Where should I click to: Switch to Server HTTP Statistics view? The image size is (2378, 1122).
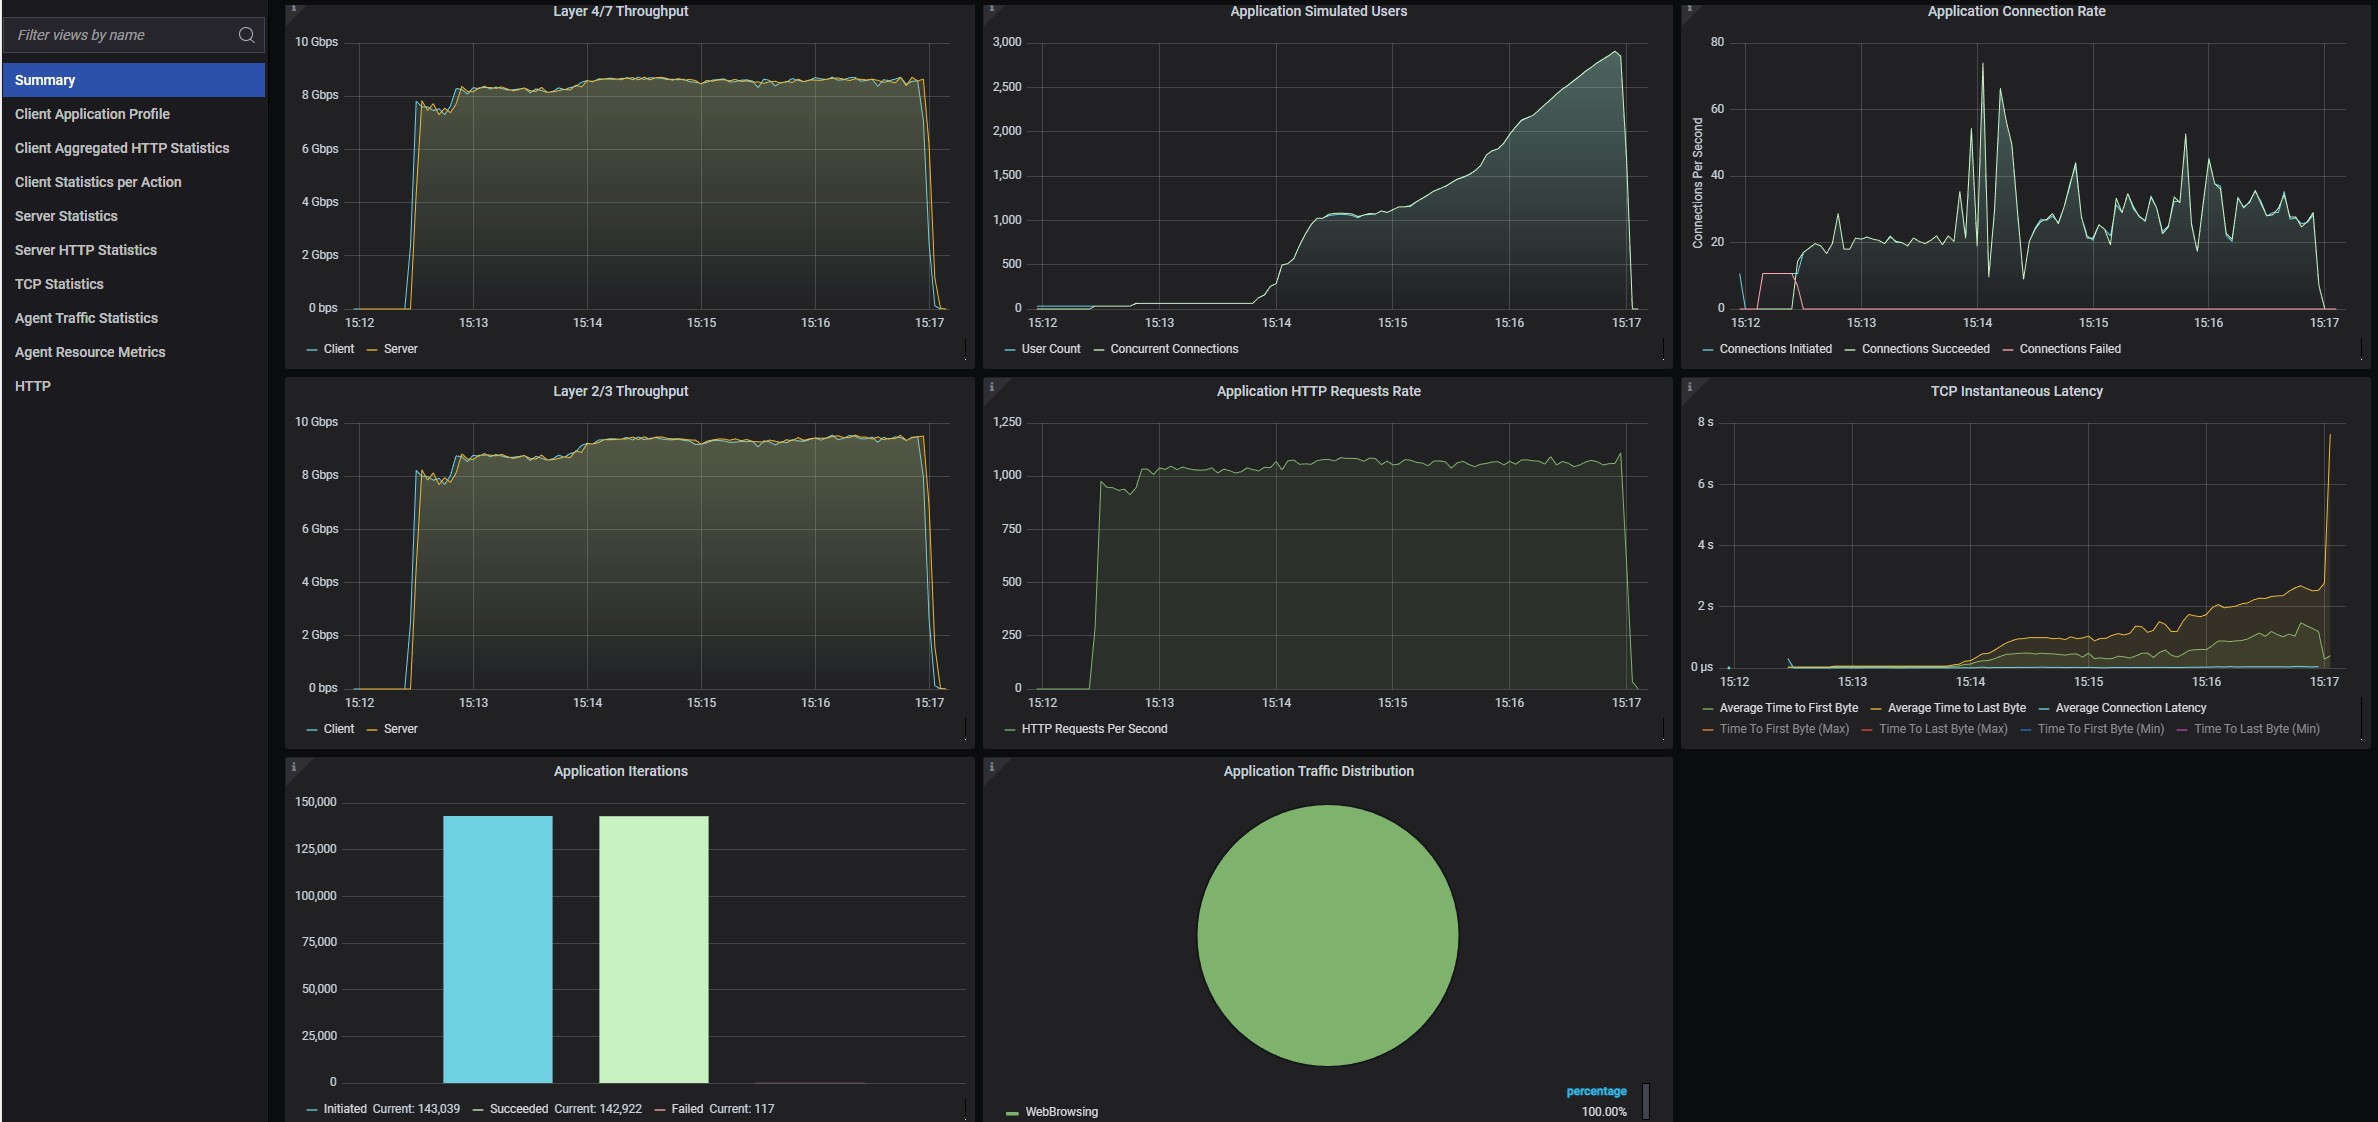tap(85, 250)
